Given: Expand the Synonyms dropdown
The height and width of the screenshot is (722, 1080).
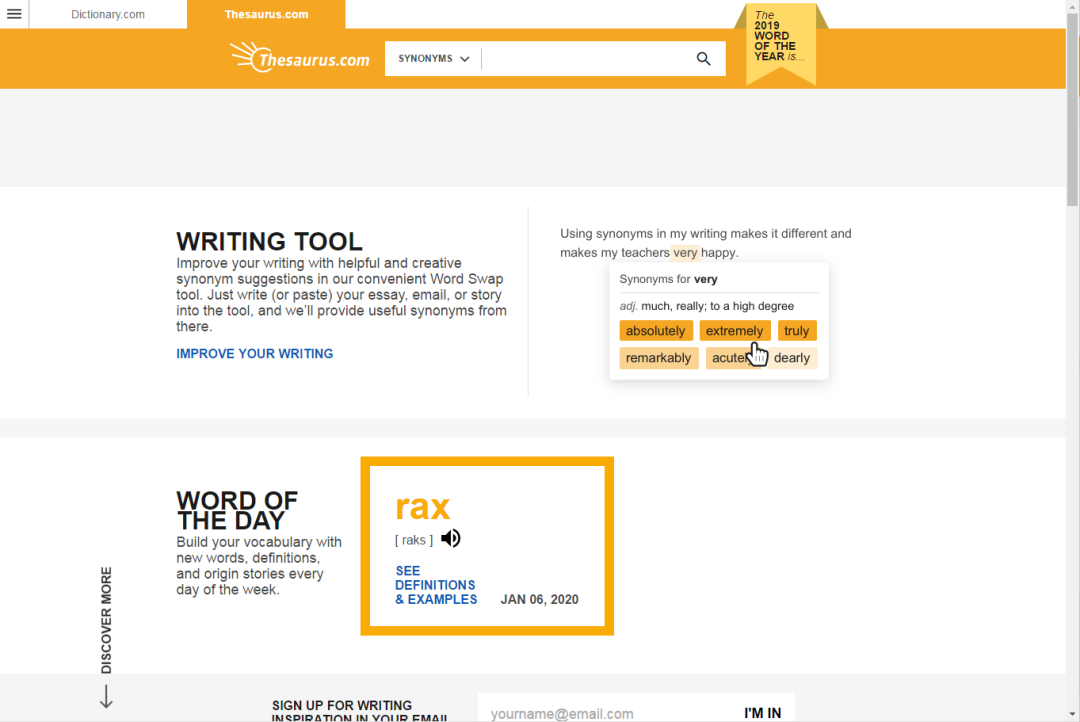Looking at the screenshot, I should click(433, 59).
